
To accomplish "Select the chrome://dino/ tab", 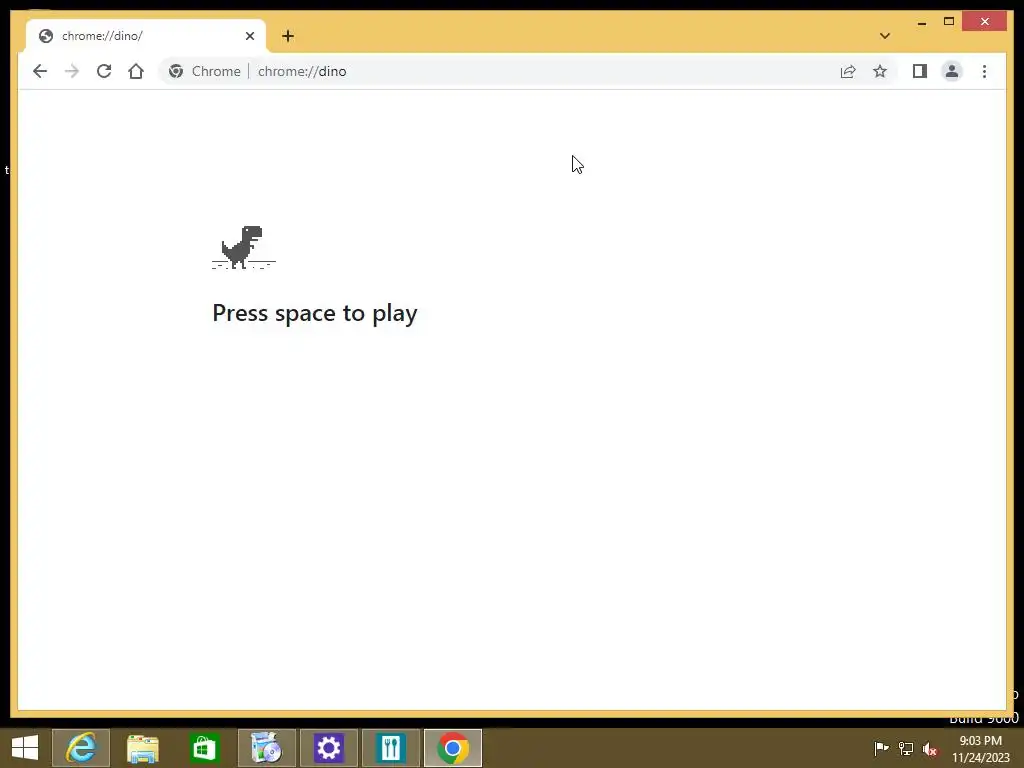I will 145,36.
